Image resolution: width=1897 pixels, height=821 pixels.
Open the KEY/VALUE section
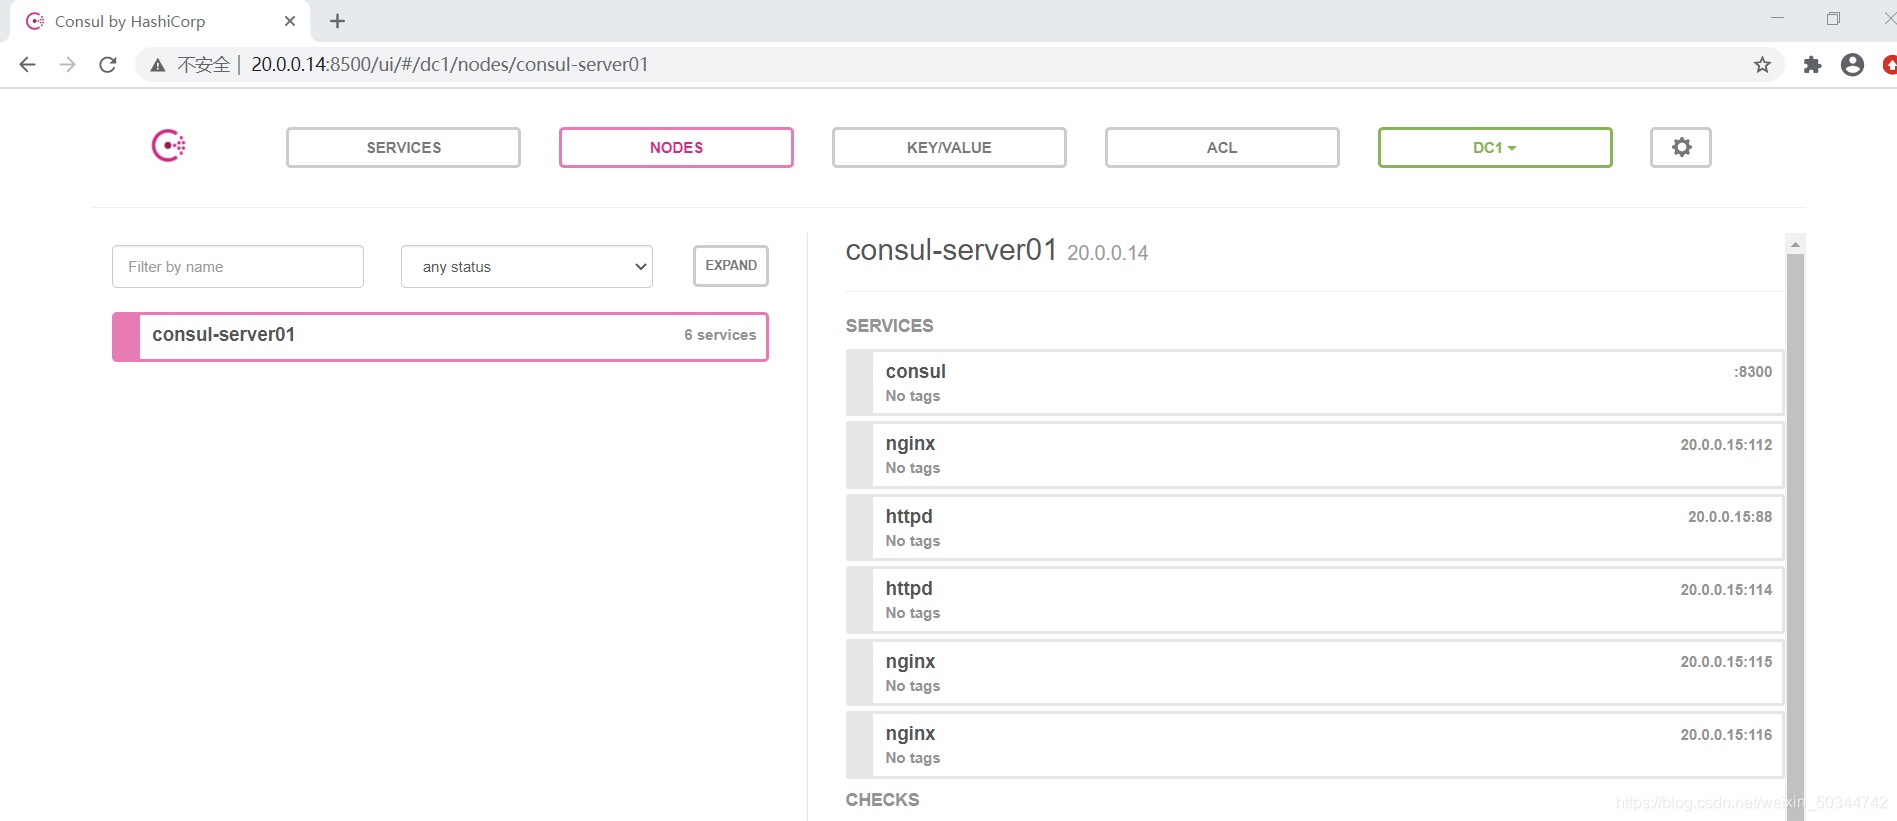949,147
